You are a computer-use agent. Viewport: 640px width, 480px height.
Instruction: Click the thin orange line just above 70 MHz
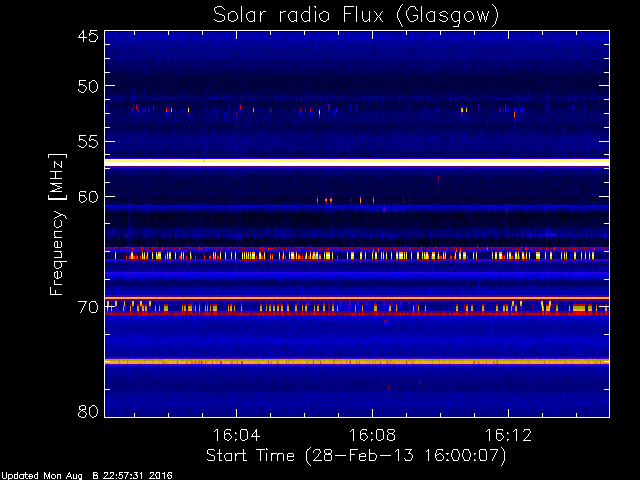pos(357,298)
